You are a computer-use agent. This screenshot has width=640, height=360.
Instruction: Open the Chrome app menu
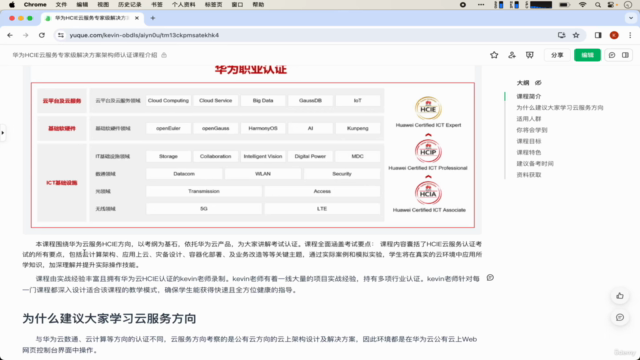point(35,4)
